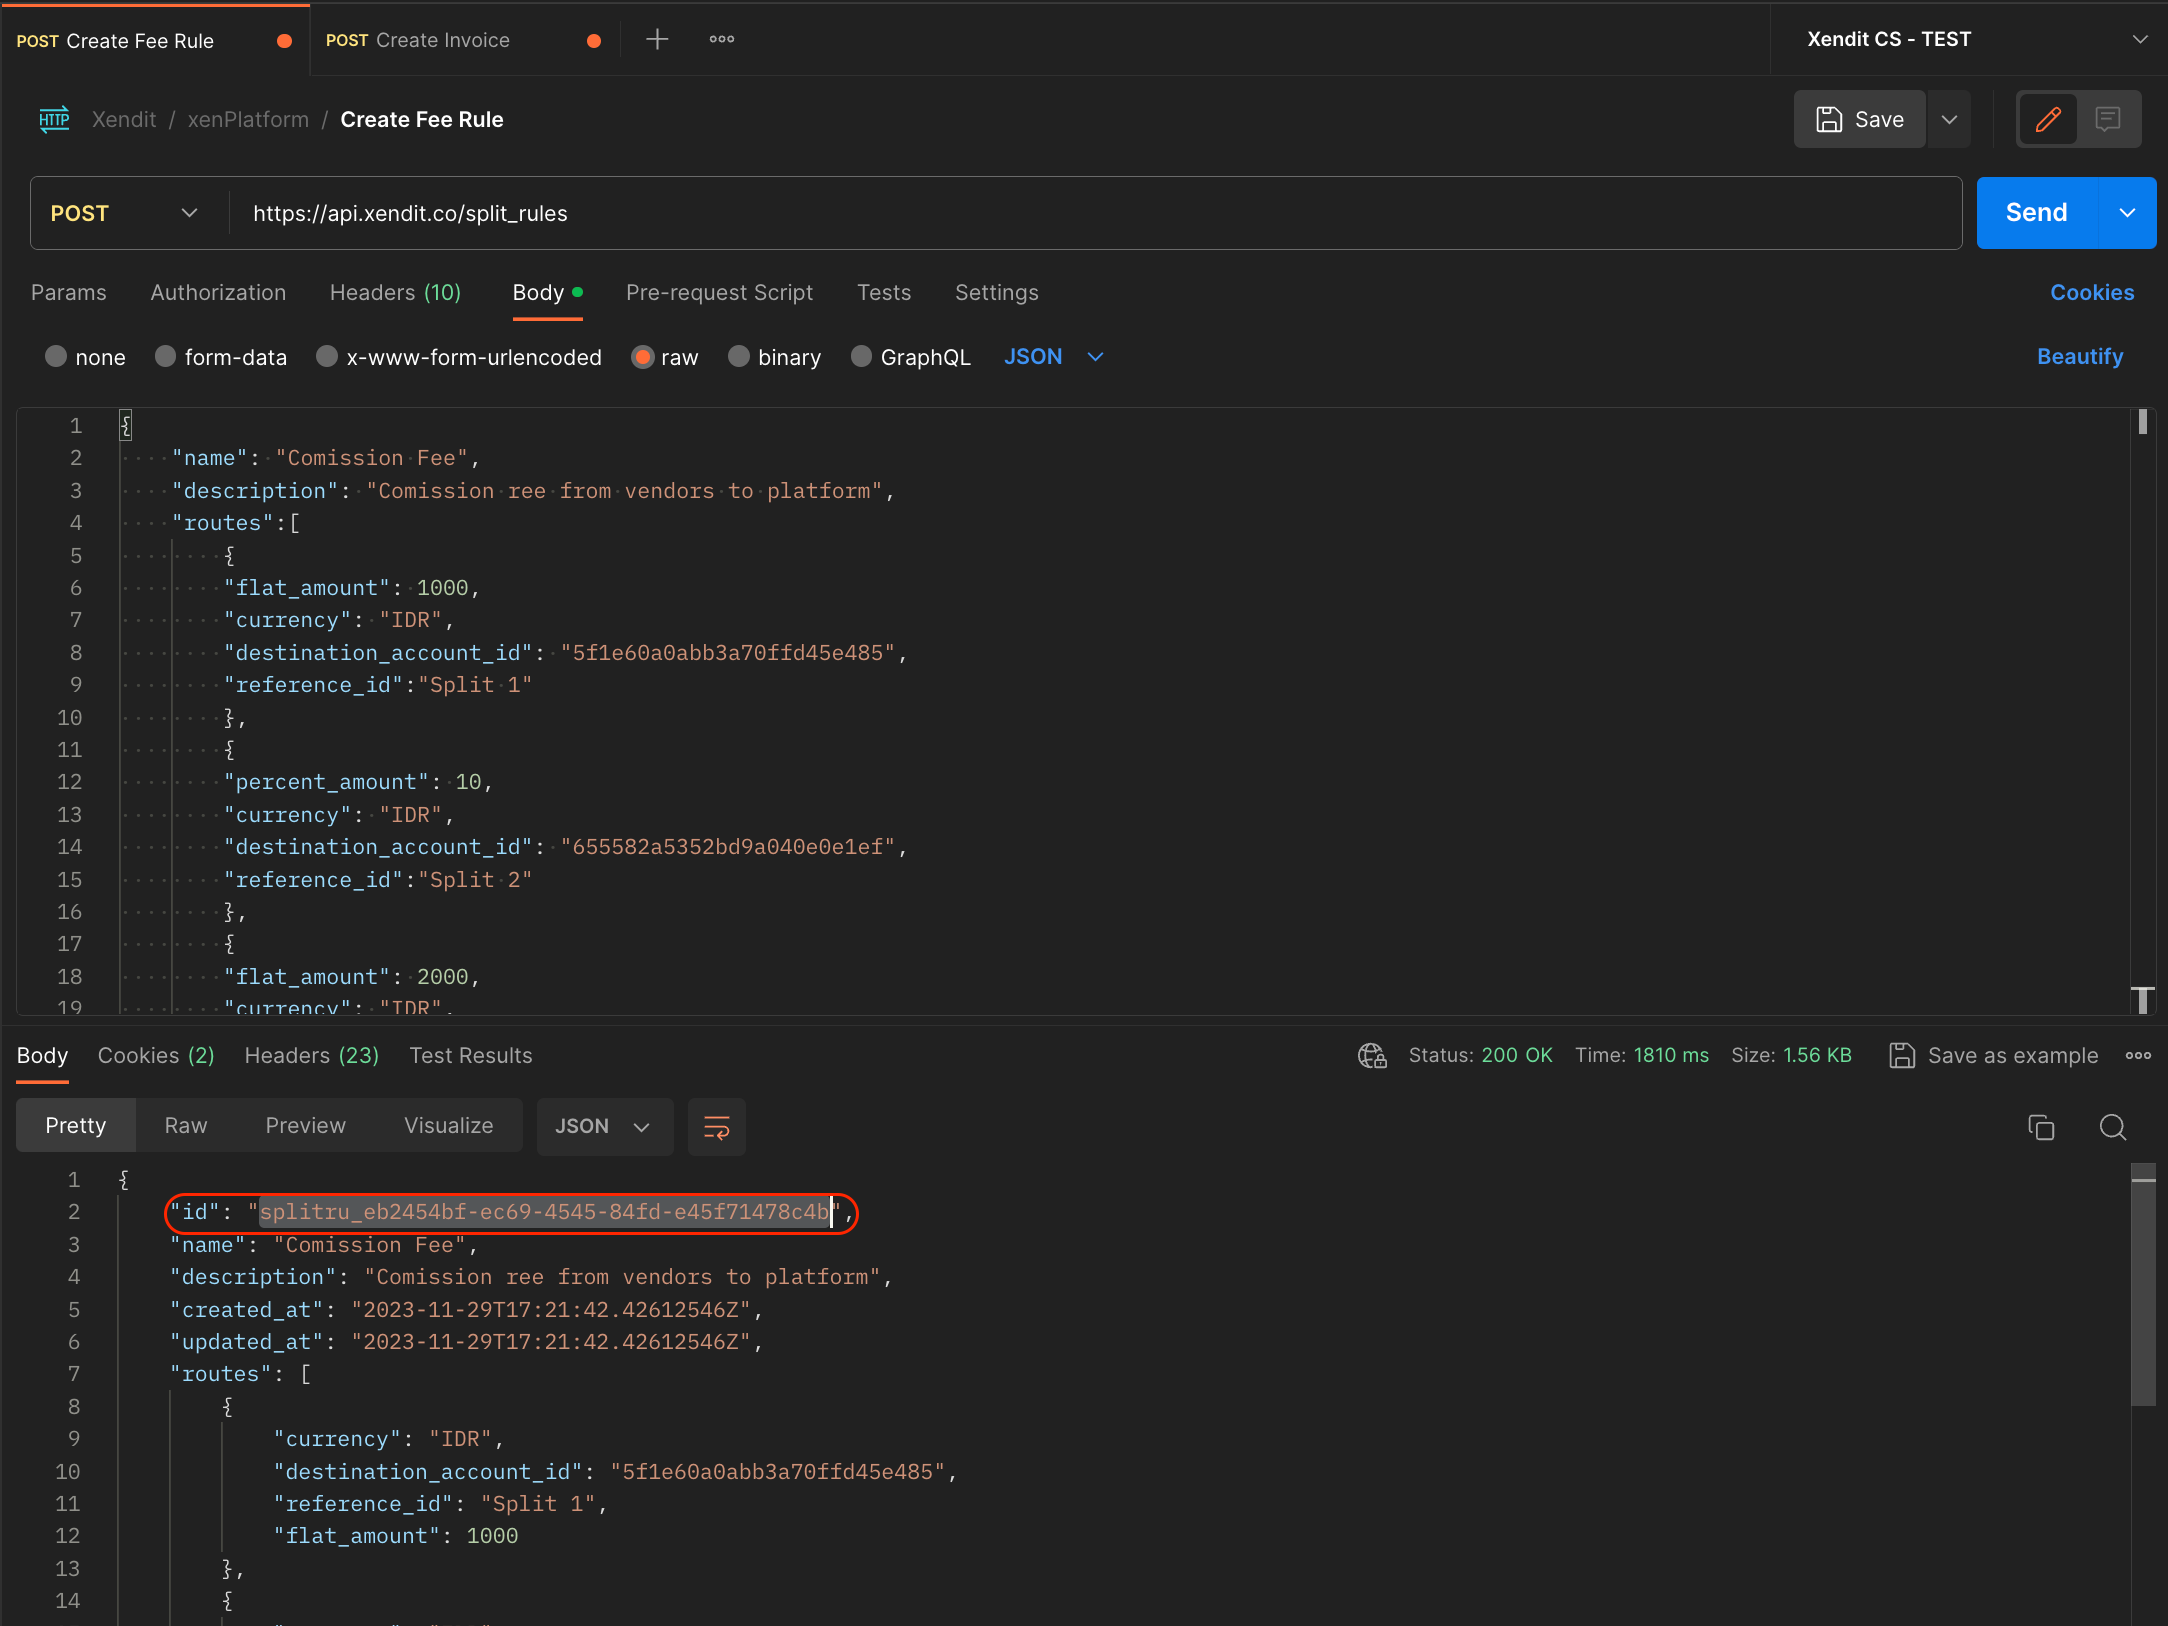2168x1626 pixels.
Task: Click unsaved dot on Create Fee Rule tab
Action: click(284, 41)
